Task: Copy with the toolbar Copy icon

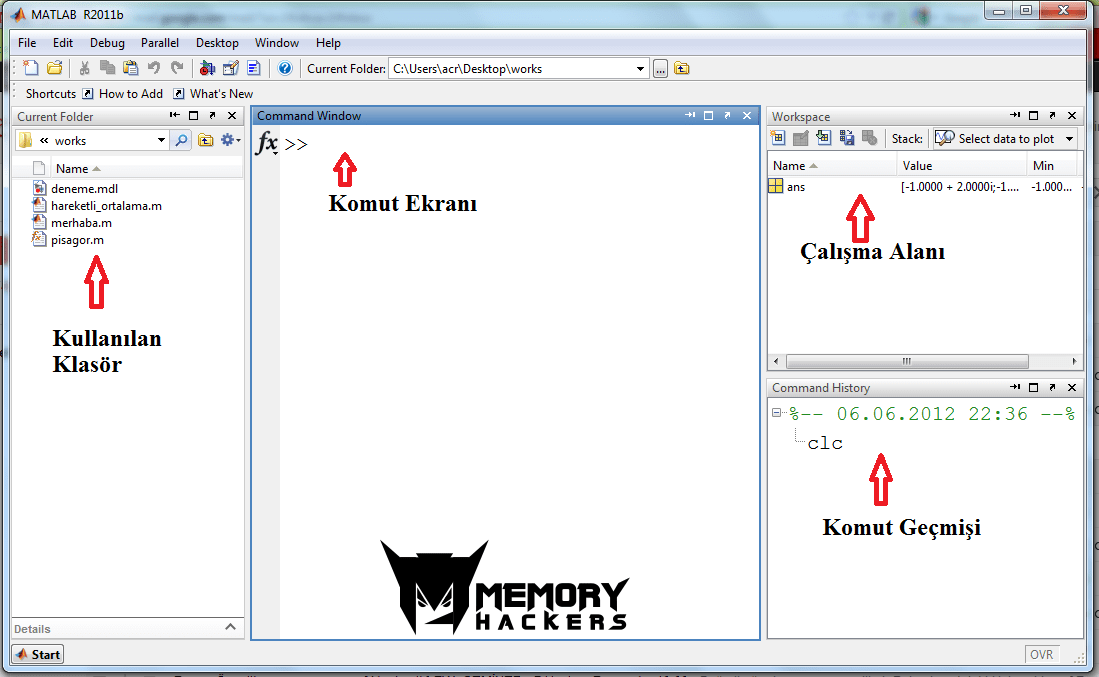Action: point(107,68)
